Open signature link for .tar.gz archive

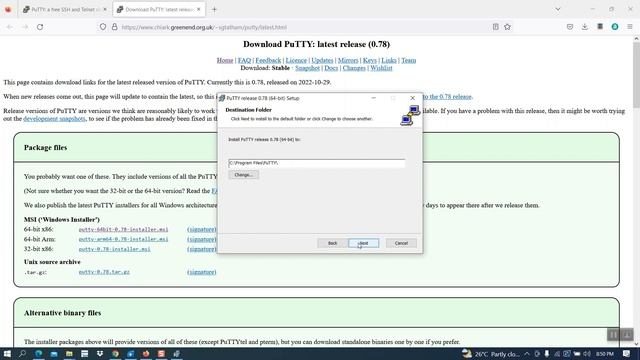[202, 272]
